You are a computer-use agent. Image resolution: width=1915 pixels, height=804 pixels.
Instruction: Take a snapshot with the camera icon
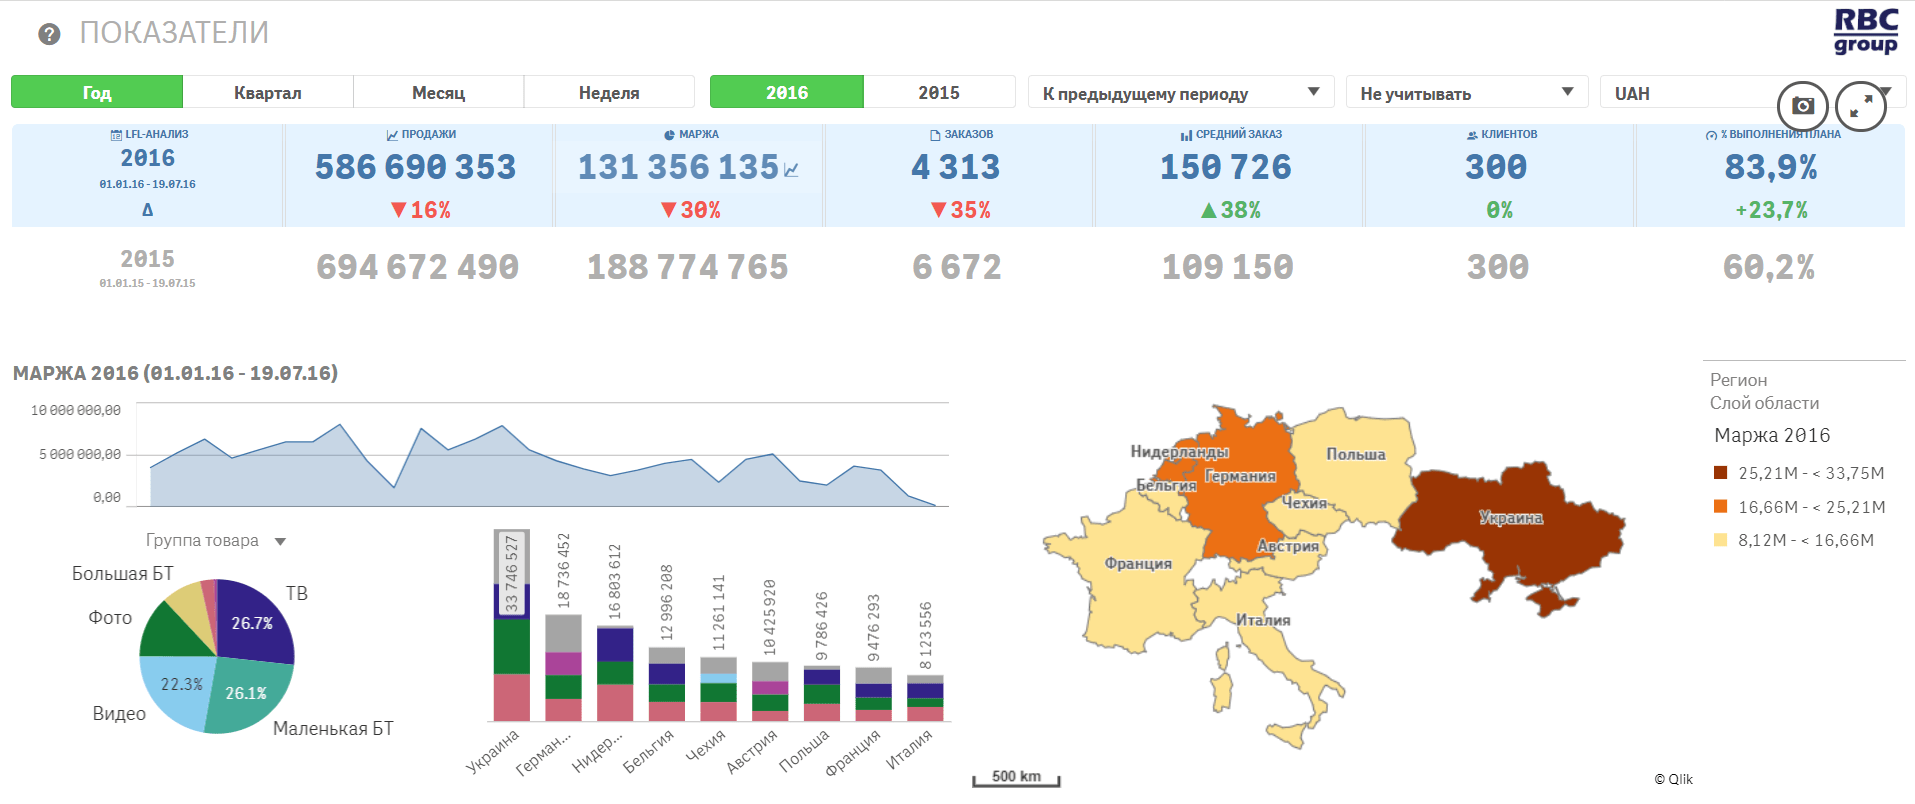(1802, 105)
